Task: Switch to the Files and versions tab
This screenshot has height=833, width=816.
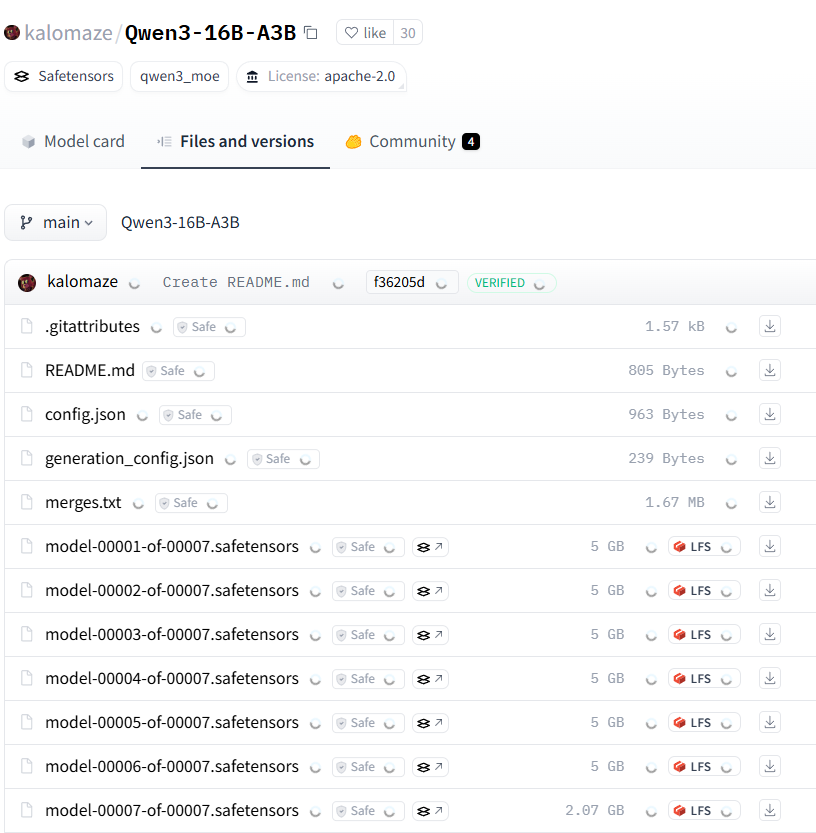Action: (x=235, y=142)
